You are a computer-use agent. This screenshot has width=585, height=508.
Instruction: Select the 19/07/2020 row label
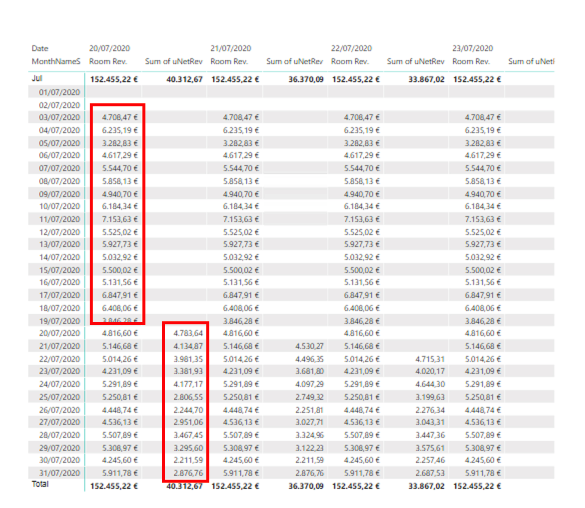click(x=59, y=321)
